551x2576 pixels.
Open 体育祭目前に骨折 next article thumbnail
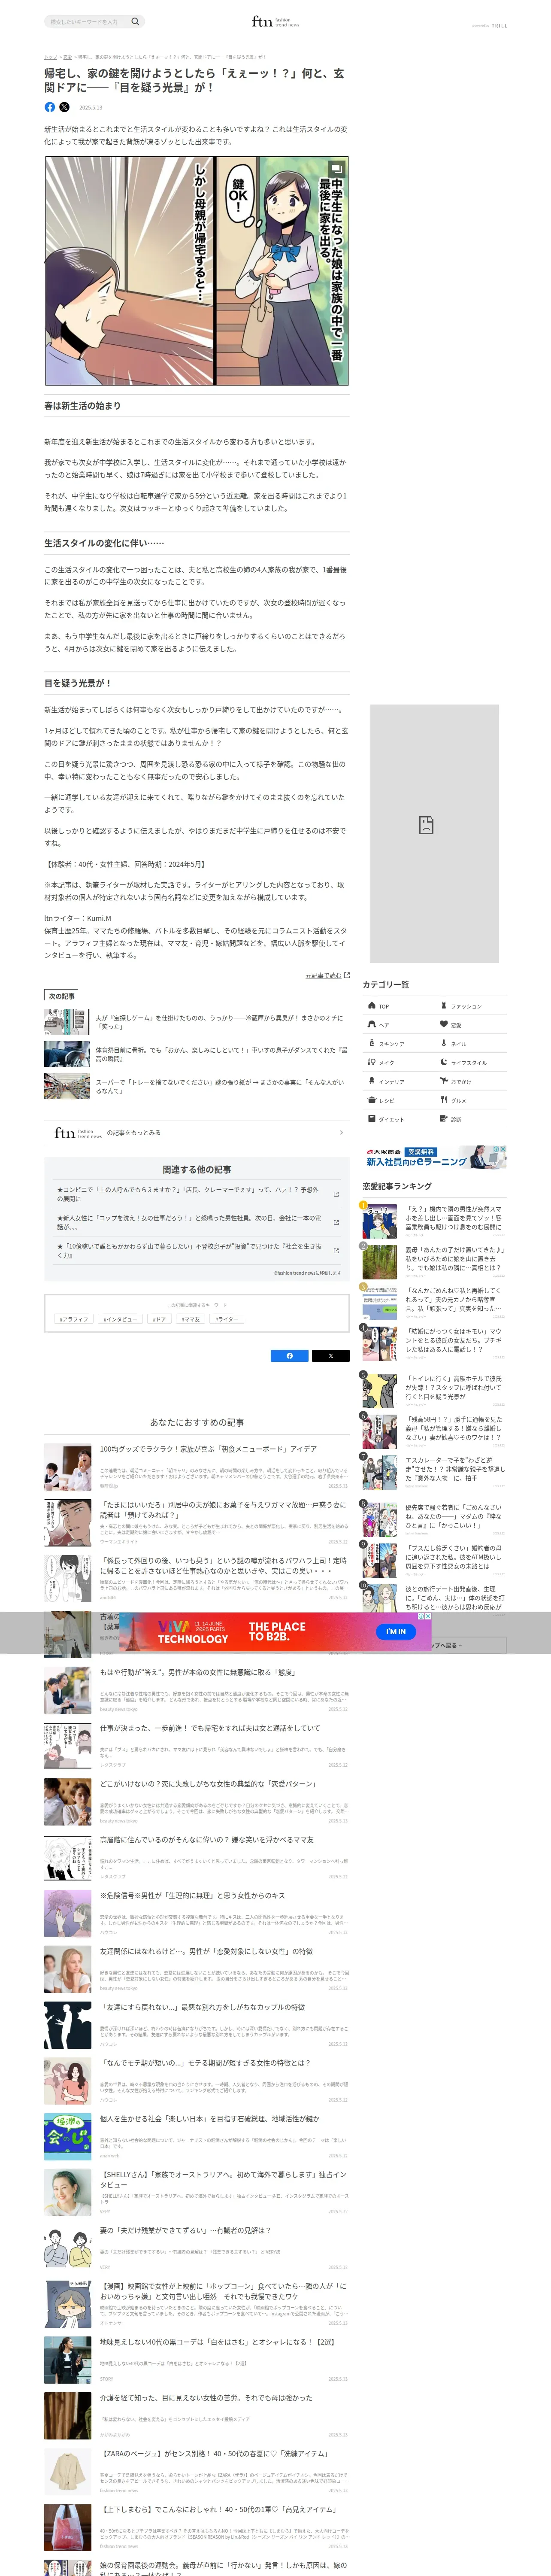click(x=67, y=1054)
